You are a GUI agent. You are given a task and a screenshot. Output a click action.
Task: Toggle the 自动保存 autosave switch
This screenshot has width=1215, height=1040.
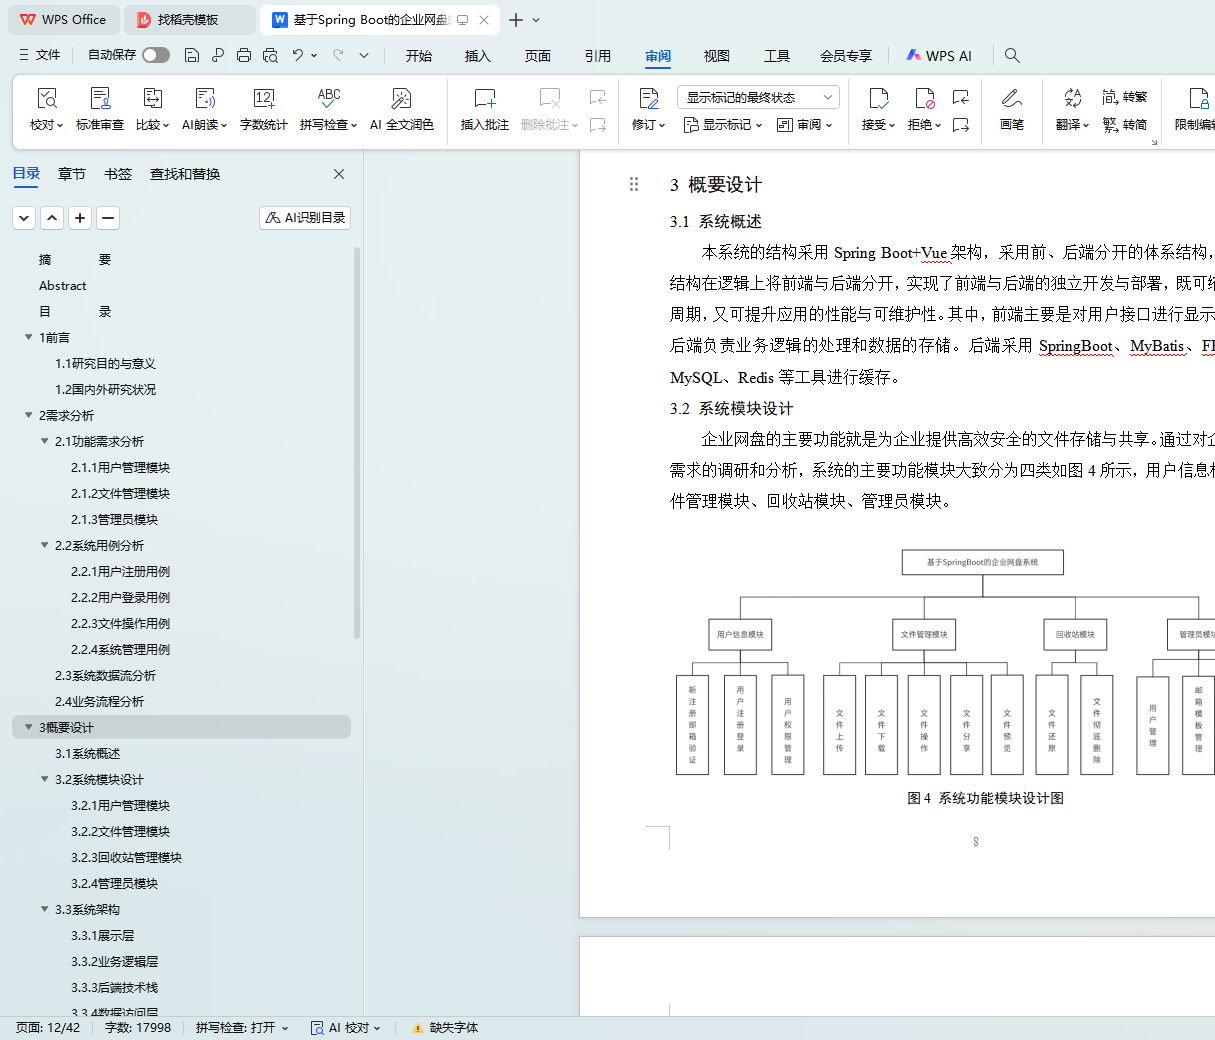[x=156, y=55]
